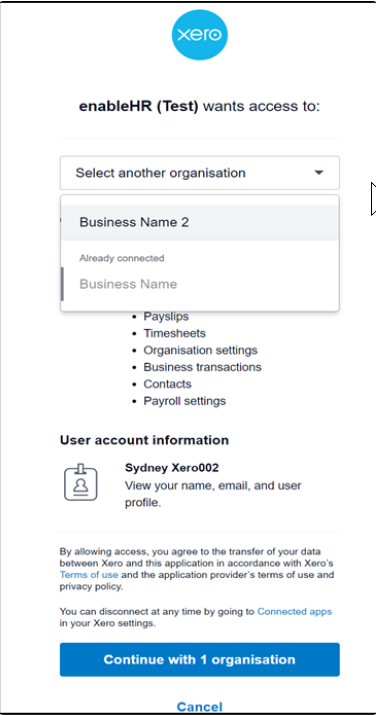This screenshot has width=376, height=715.
Task: Click the Organisation settings list item
Action: tap(201, 350)
